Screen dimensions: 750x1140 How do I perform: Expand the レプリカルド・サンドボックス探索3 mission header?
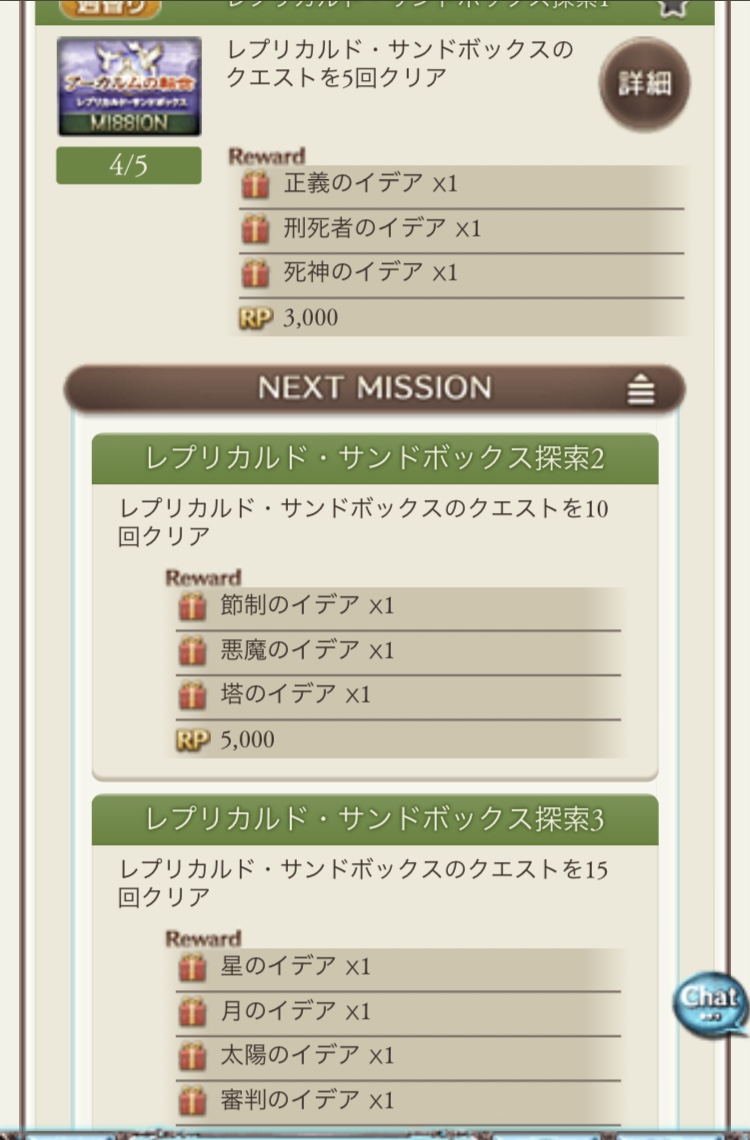(x=375, y=820)
